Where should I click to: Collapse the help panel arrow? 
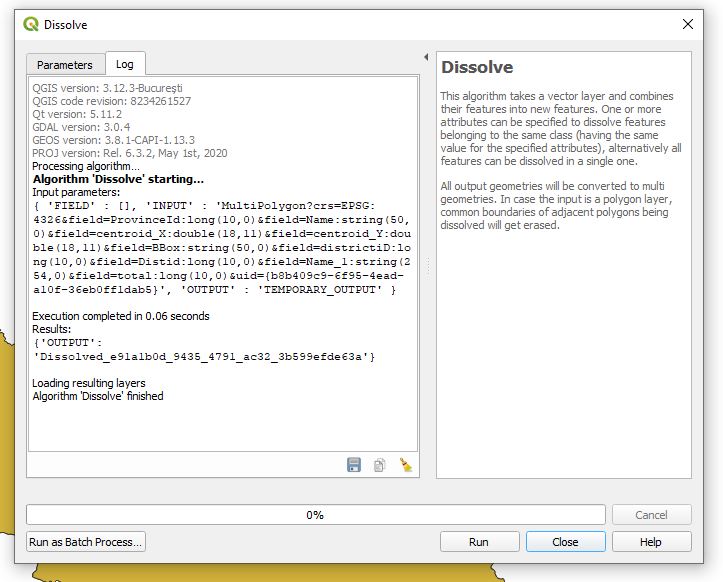(426, 57)
